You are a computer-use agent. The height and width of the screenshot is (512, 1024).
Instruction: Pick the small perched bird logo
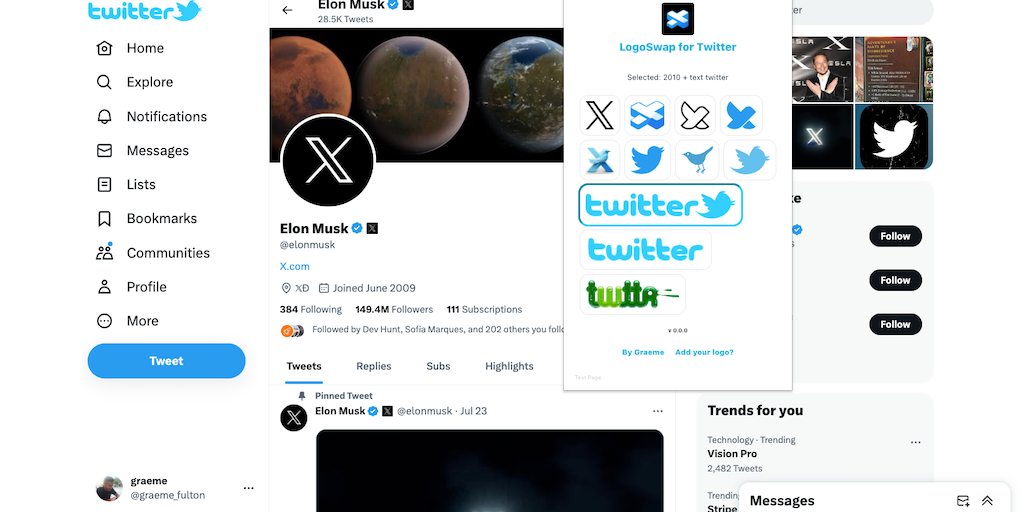pos(697,160)
